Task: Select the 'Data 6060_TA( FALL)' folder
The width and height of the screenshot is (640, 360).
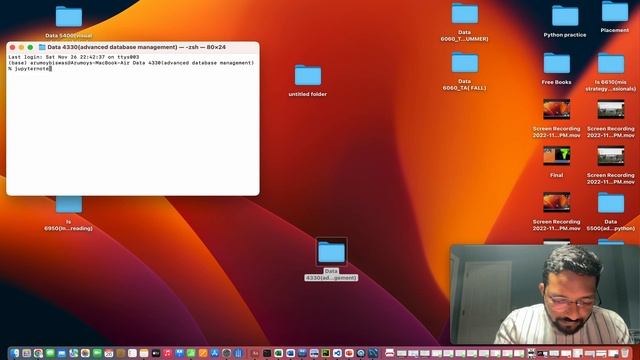Action: 464,71
